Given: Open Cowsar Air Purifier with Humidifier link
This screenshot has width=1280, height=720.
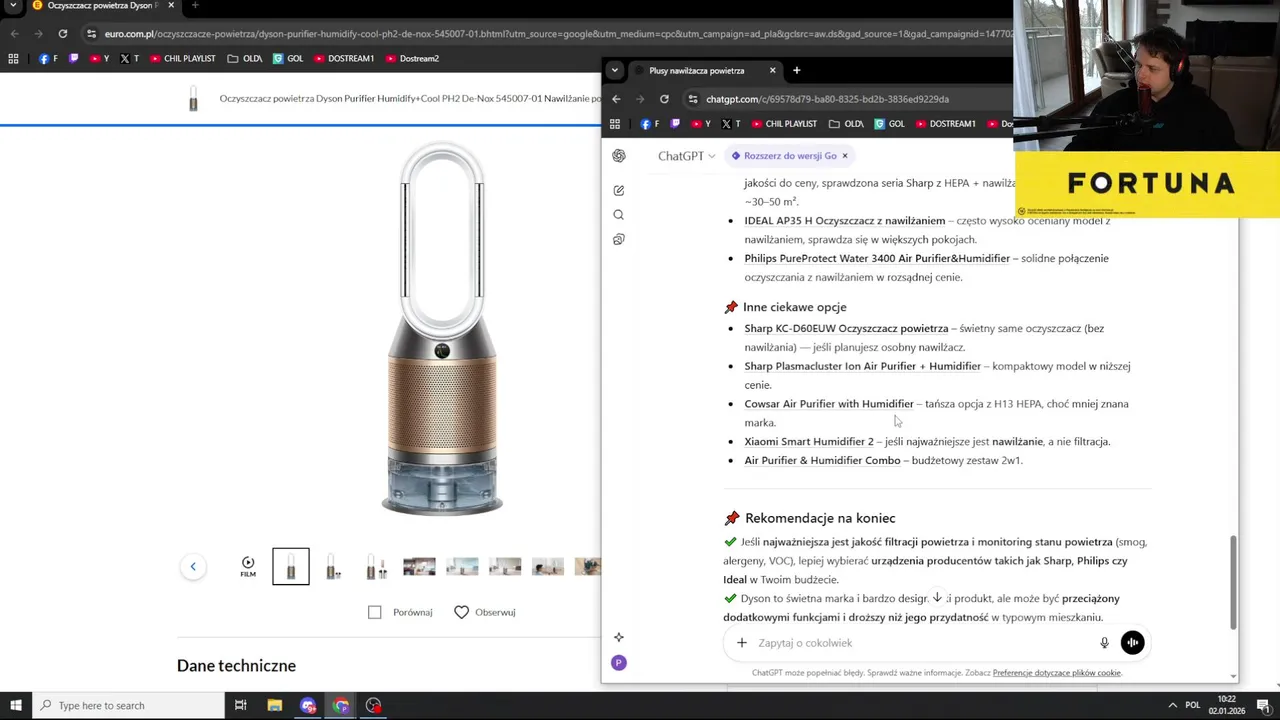Looking at the screenshot, I should coord(829,404).
